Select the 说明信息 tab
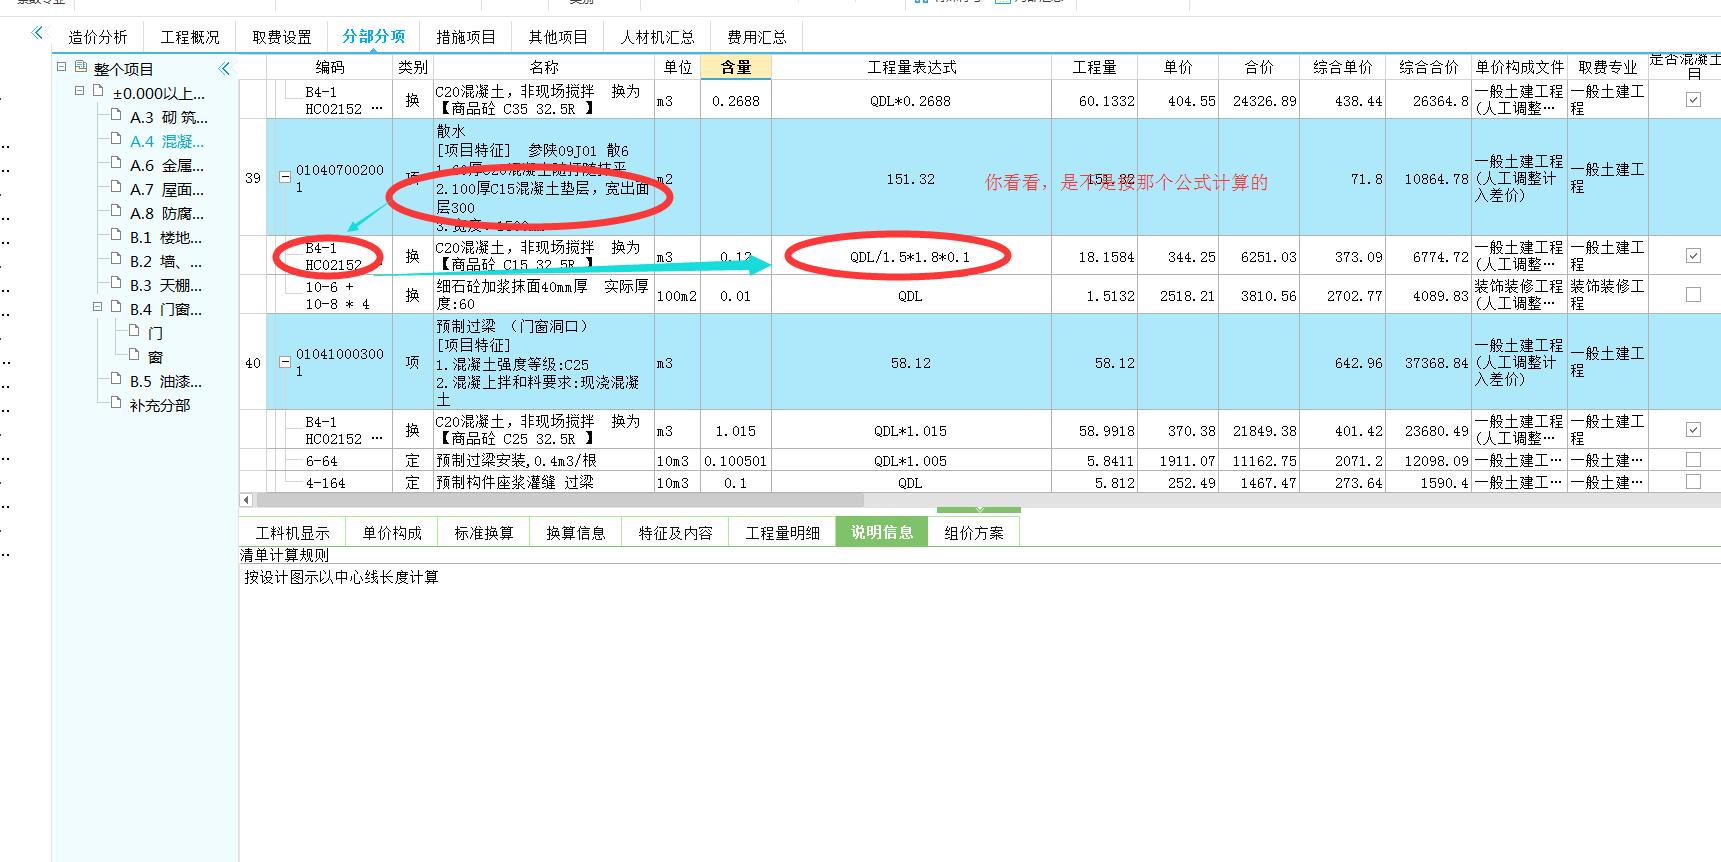The height and width of the screenshot is (862, 1721). (x=882, y=532)
